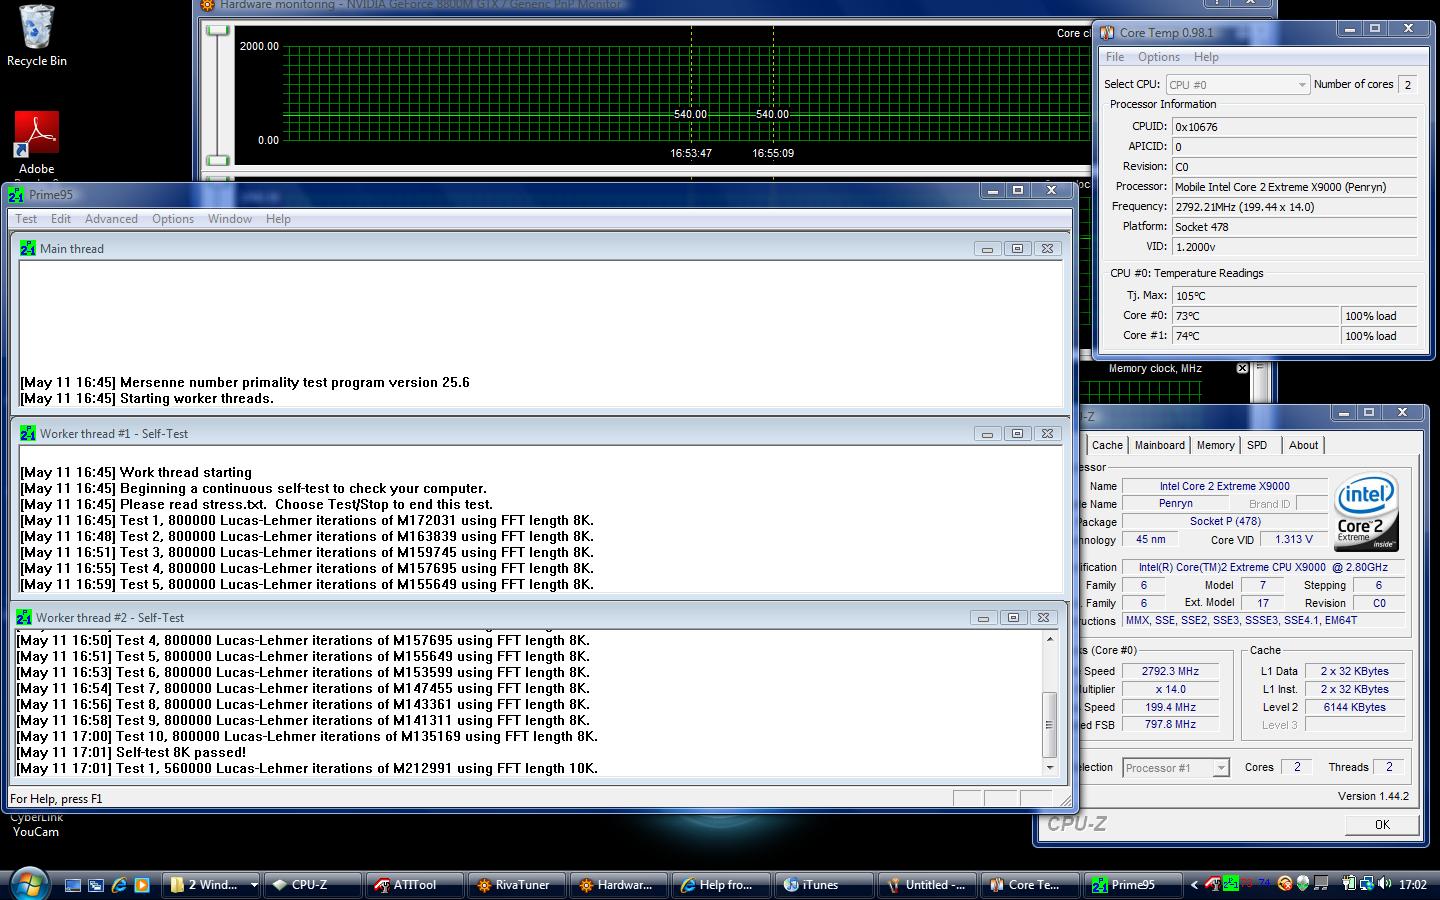The height and width of the screenshot is (900, 1440).
Task: Switch to Hardware monitoring taskbar button
Action: coord(618,885)
